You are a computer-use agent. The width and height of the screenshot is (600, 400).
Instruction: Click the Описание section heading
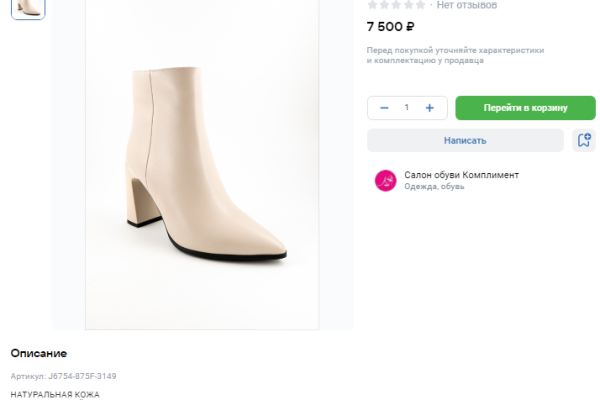(39, 353)
